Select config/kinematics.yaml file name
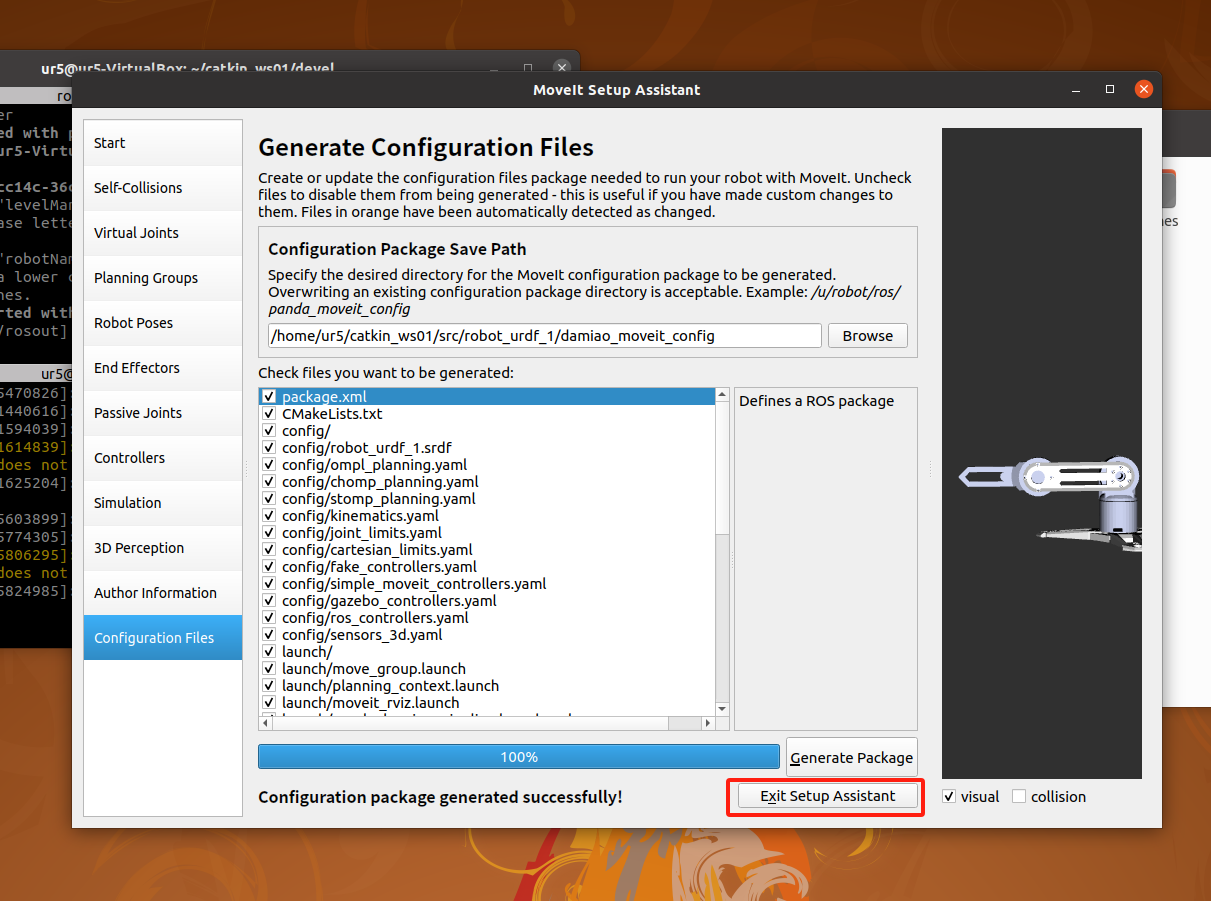Viewport: 1211px width, 901px height. point(360,516)
